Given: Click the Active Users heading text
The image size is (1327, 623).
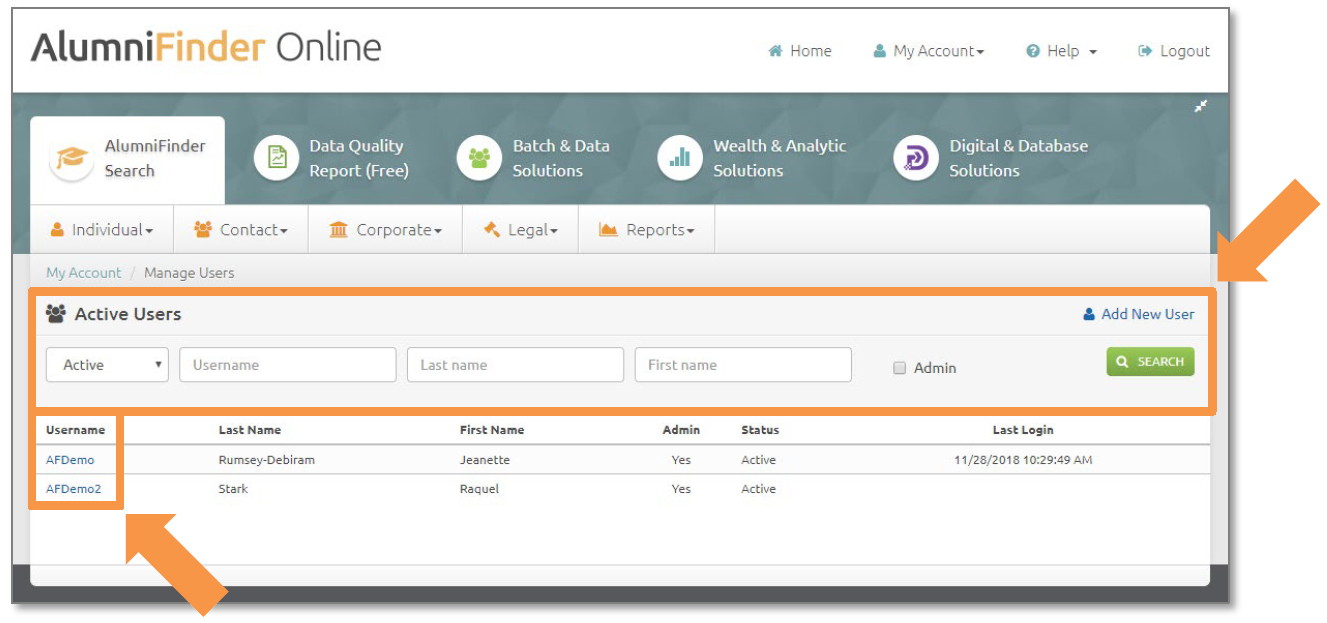Looking at the screenshot, I should click(128, 314).
